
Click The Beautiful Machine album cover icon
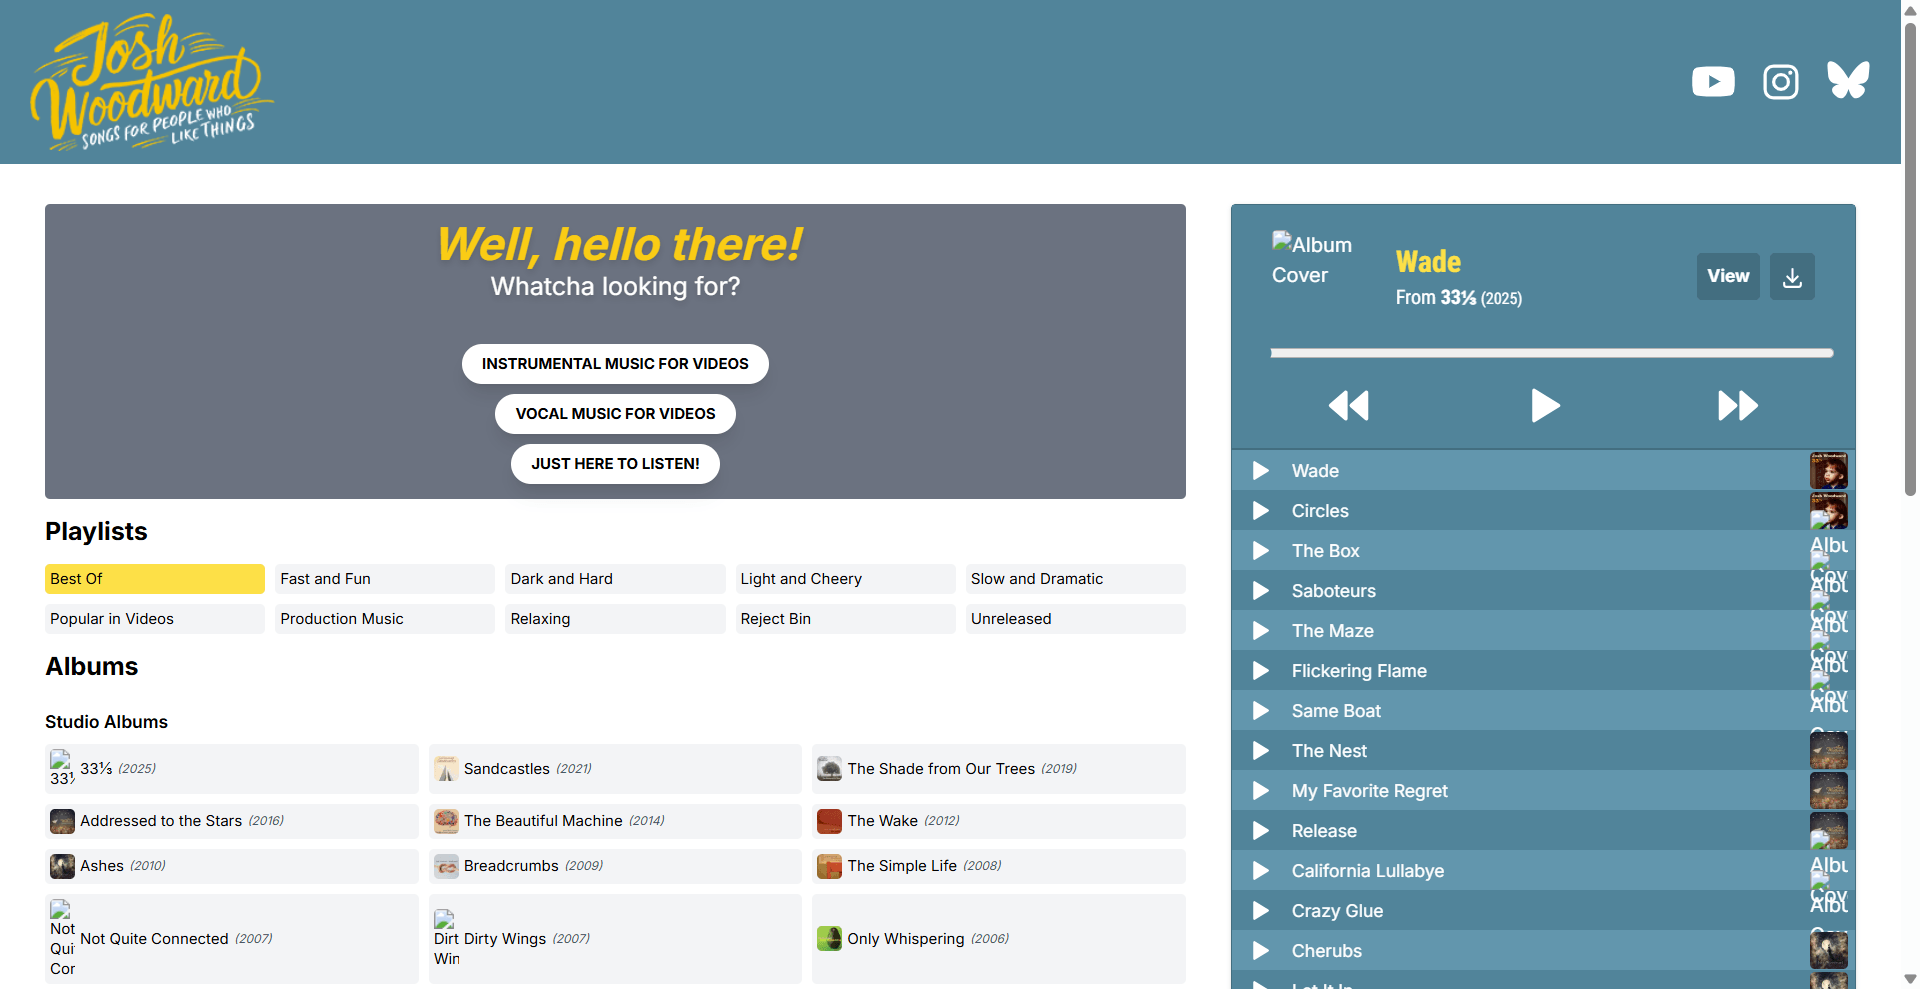coord(446,821)
